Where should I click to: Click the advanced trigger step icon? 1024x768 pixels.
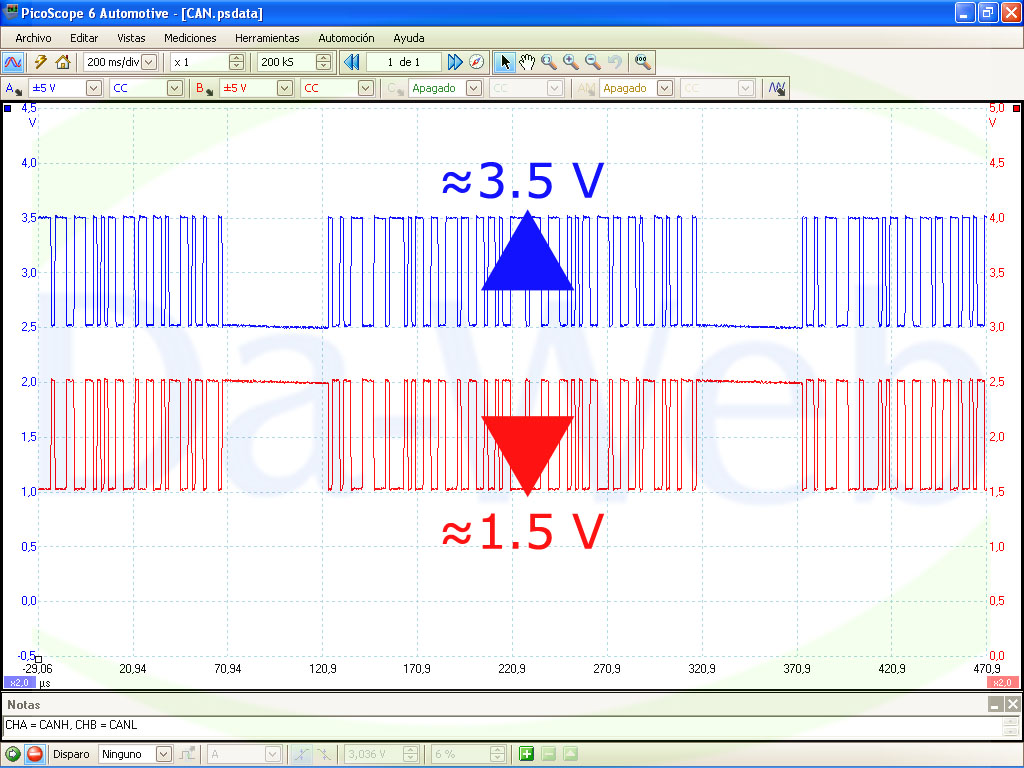(187, 754)
